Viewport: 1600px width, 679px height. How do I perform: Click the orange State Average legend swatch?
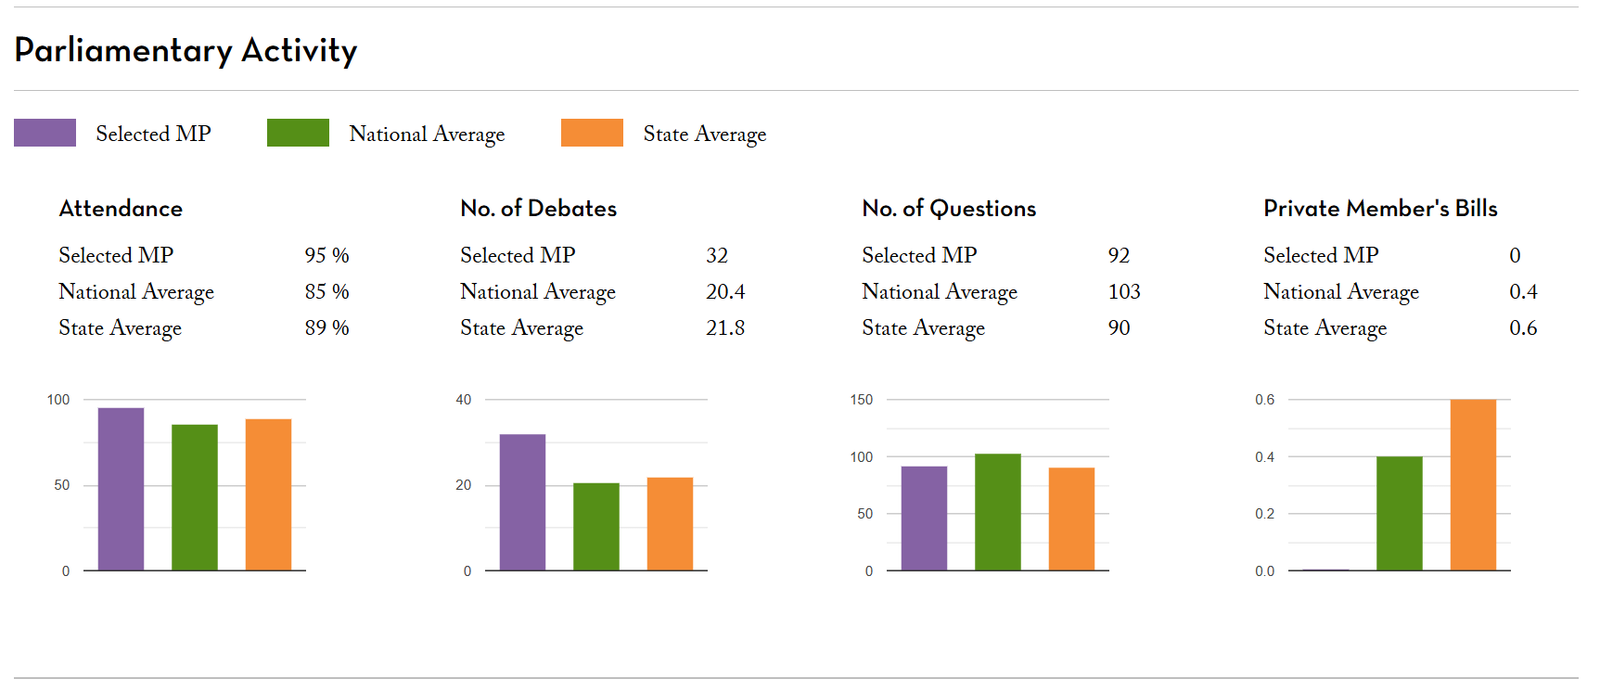(x=592, y=133)
